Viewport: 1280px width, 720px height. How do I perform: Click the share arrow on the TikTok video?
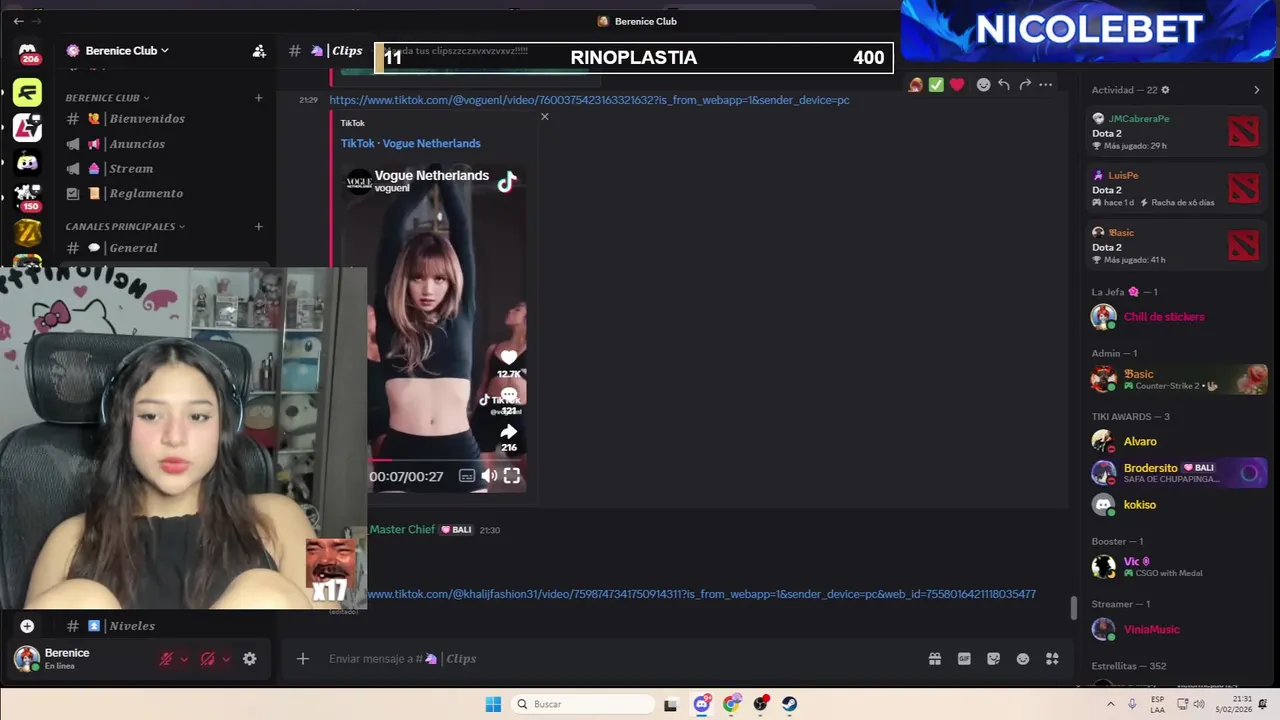[x=509, y=431]
